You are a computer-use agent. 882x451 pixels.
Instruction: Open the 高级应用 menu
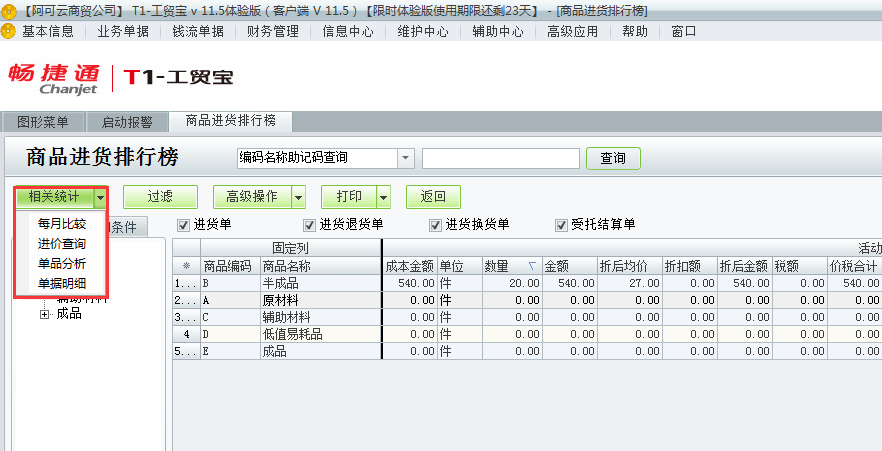pyautogui.click(x=573, y=31)
